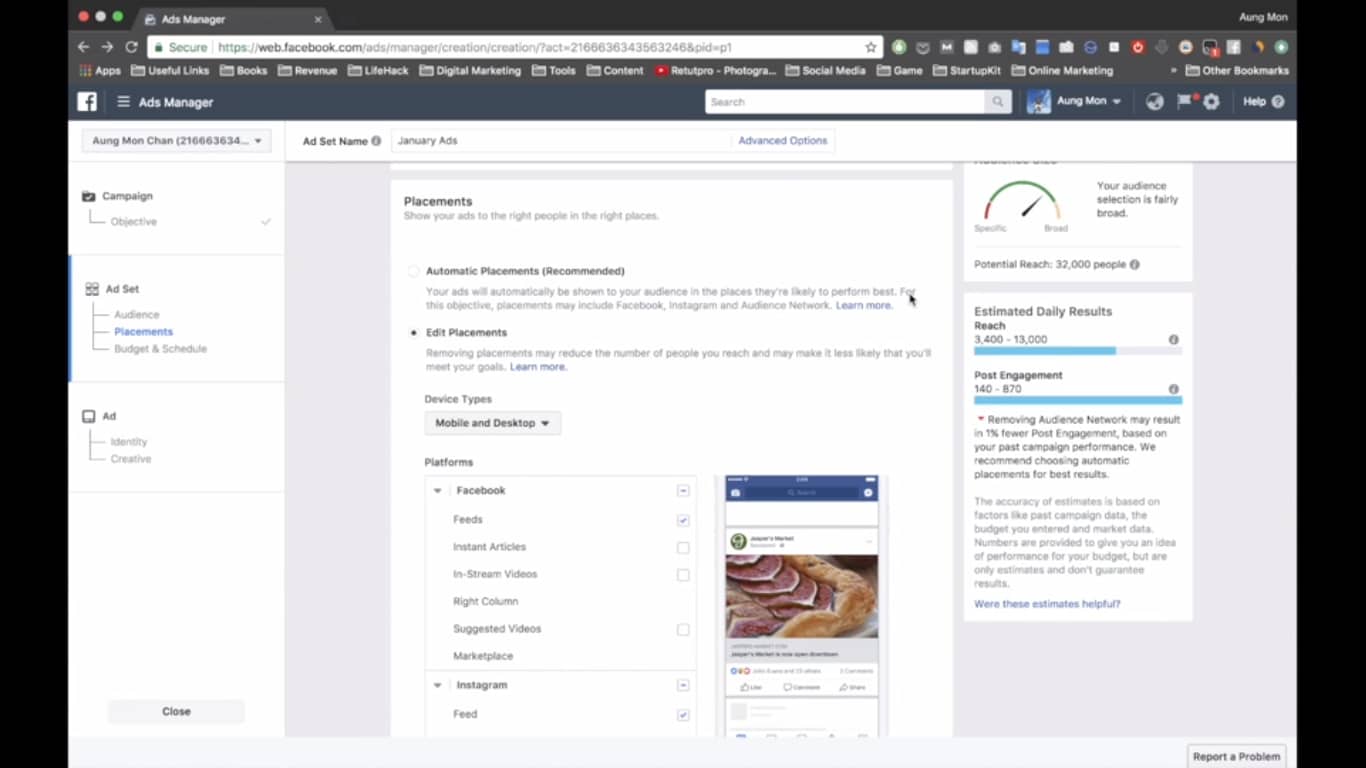
Task: Click the Reach estimate progress bar
Action: pyautogui.click(x=1077, y=351)
